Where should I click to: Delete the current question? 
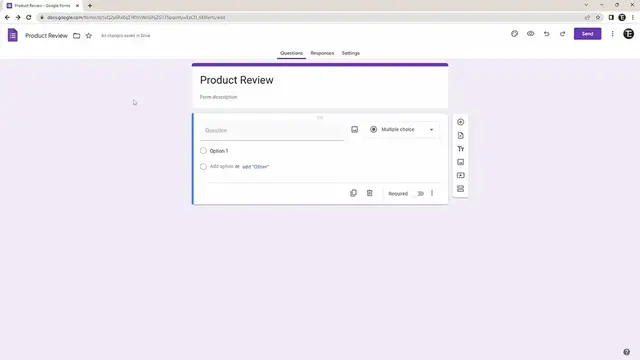tap(369, 193)
